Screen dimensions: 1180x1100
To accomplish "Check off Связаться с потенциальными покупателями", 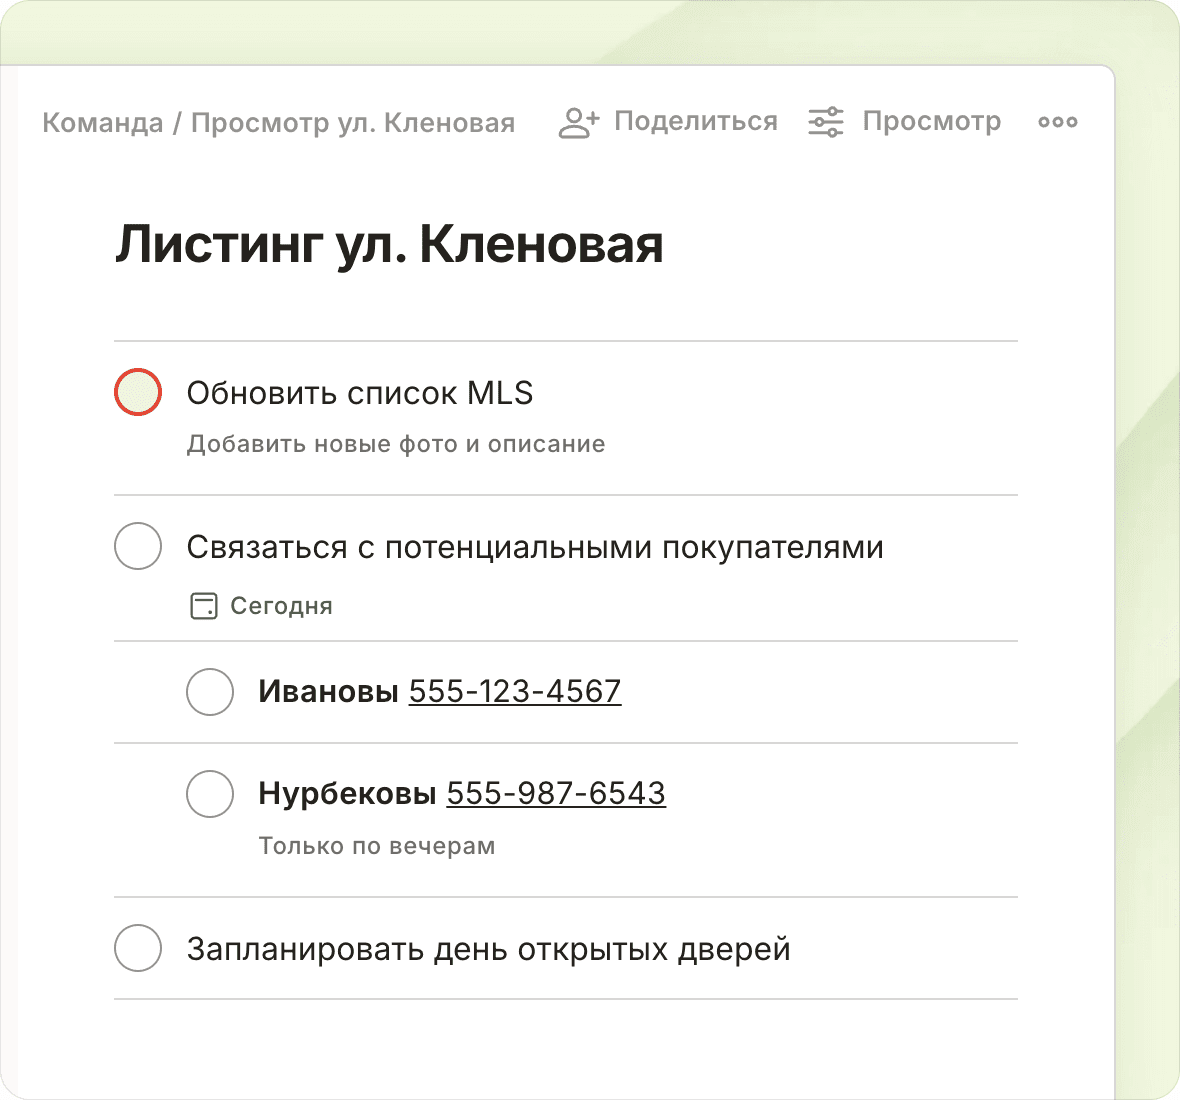I will [x=138, y=546].
